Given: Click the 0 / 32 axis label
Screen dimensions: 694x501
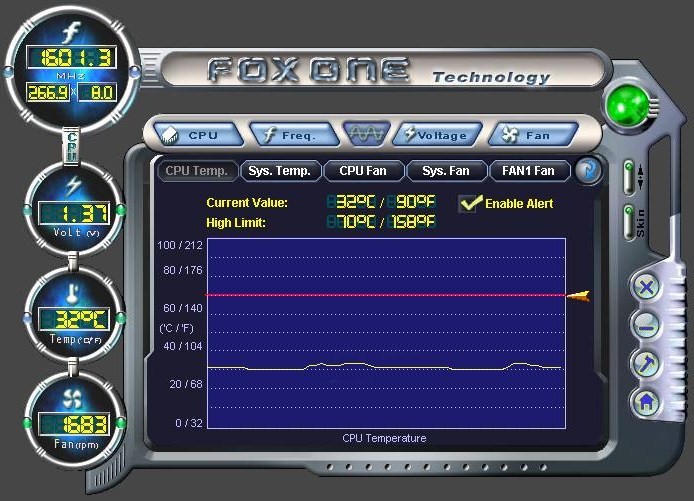Looking at the screenshot, I should pos(189,423).
